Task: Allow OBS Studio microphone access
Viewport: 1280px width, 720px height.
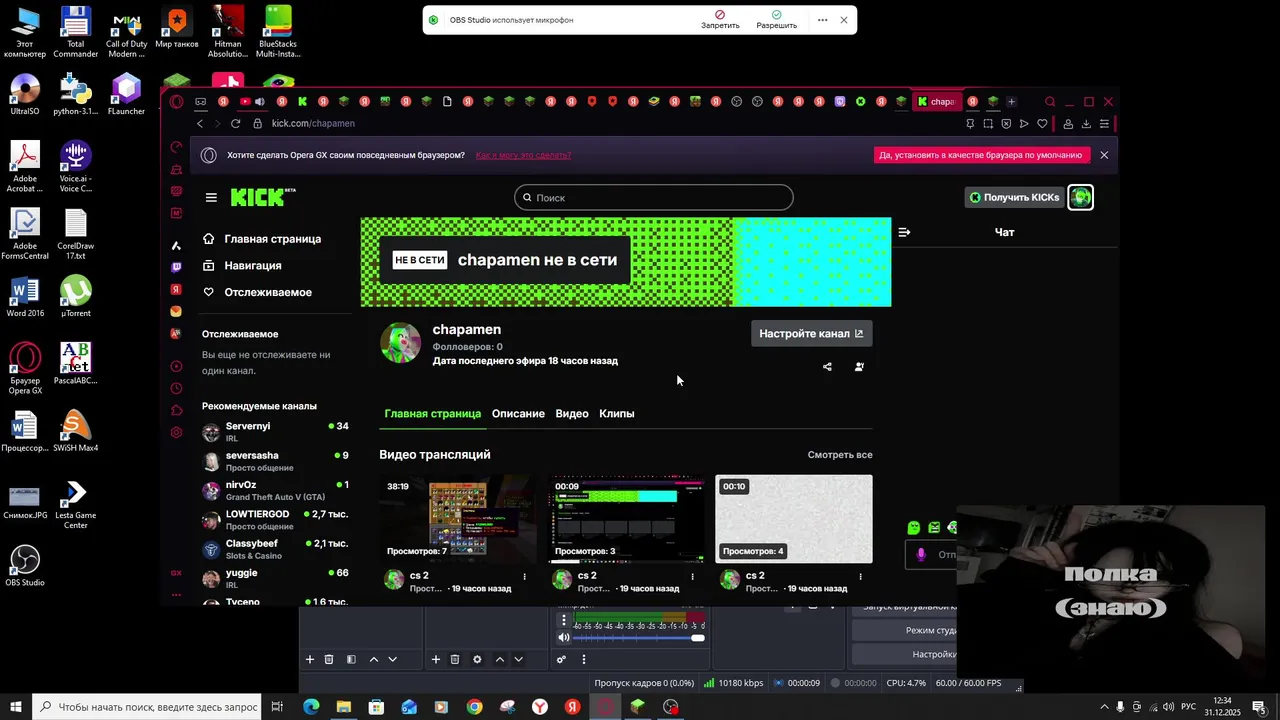Action: click(777, 20)
